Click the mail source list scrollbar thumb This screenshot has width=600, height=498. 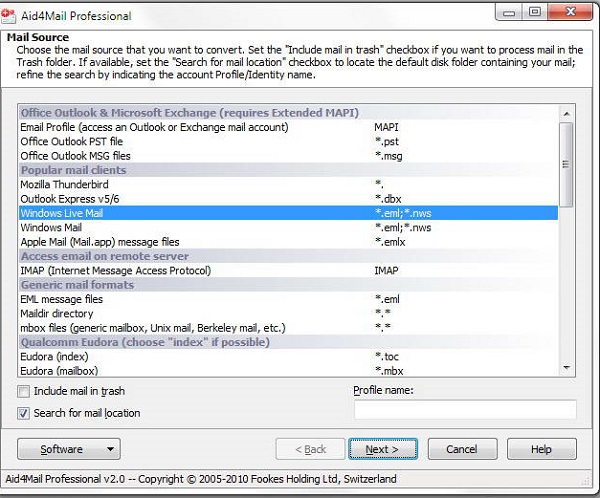pos(567,165)
